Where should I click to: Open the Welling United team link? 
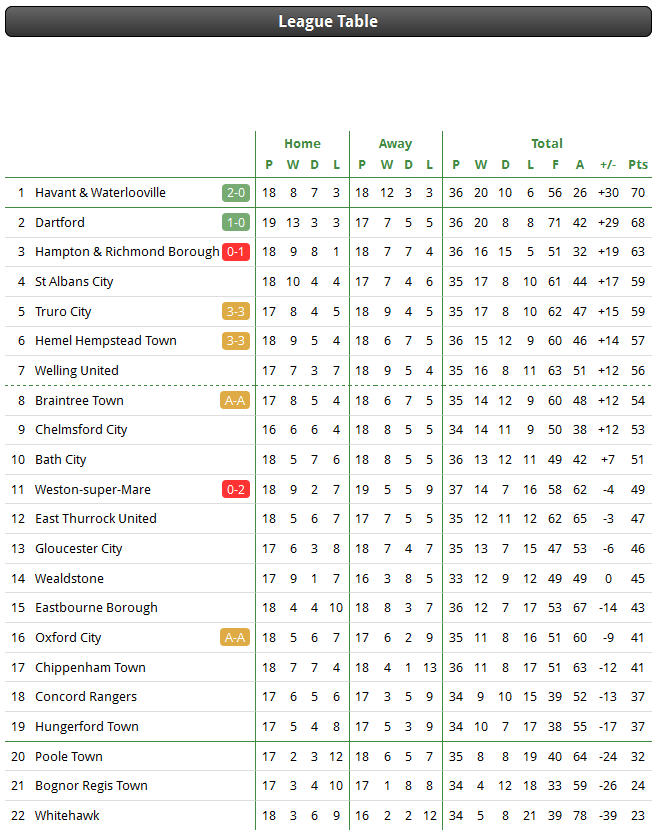pos(76,370)
